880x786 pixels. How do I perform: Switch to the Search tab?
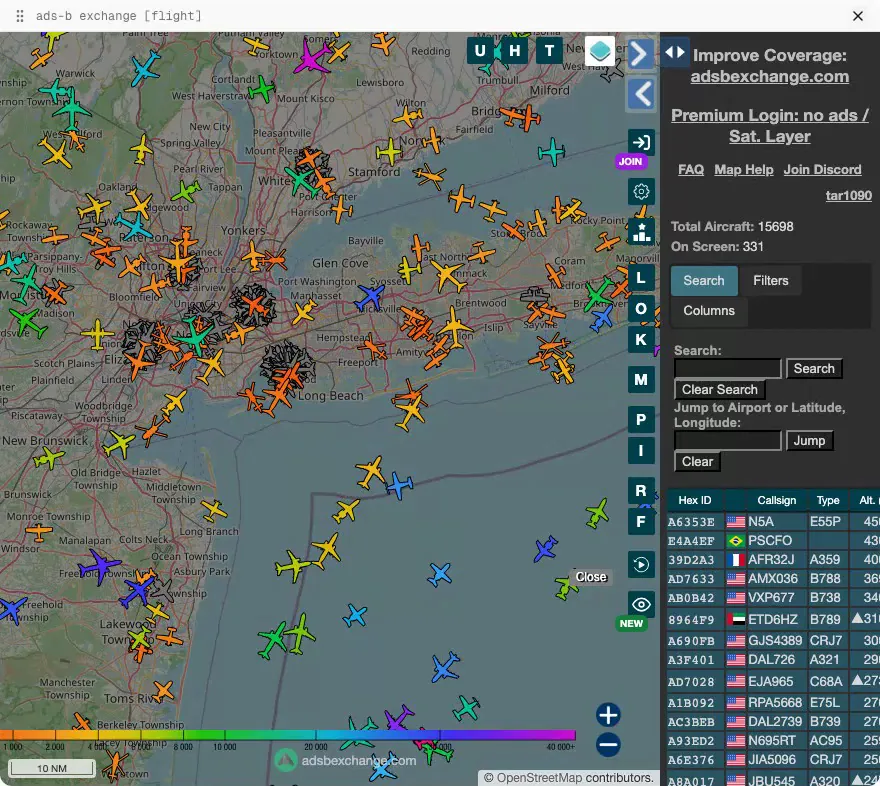pos(704,281)
